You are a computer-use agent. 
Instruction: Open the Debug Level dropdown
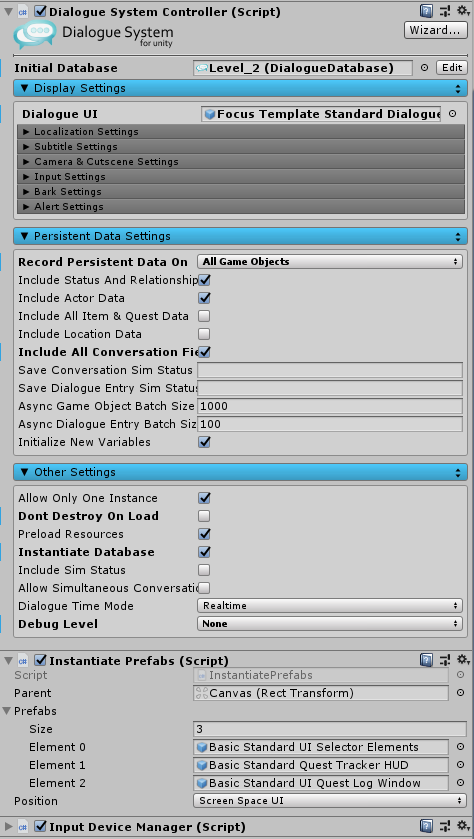330,624
